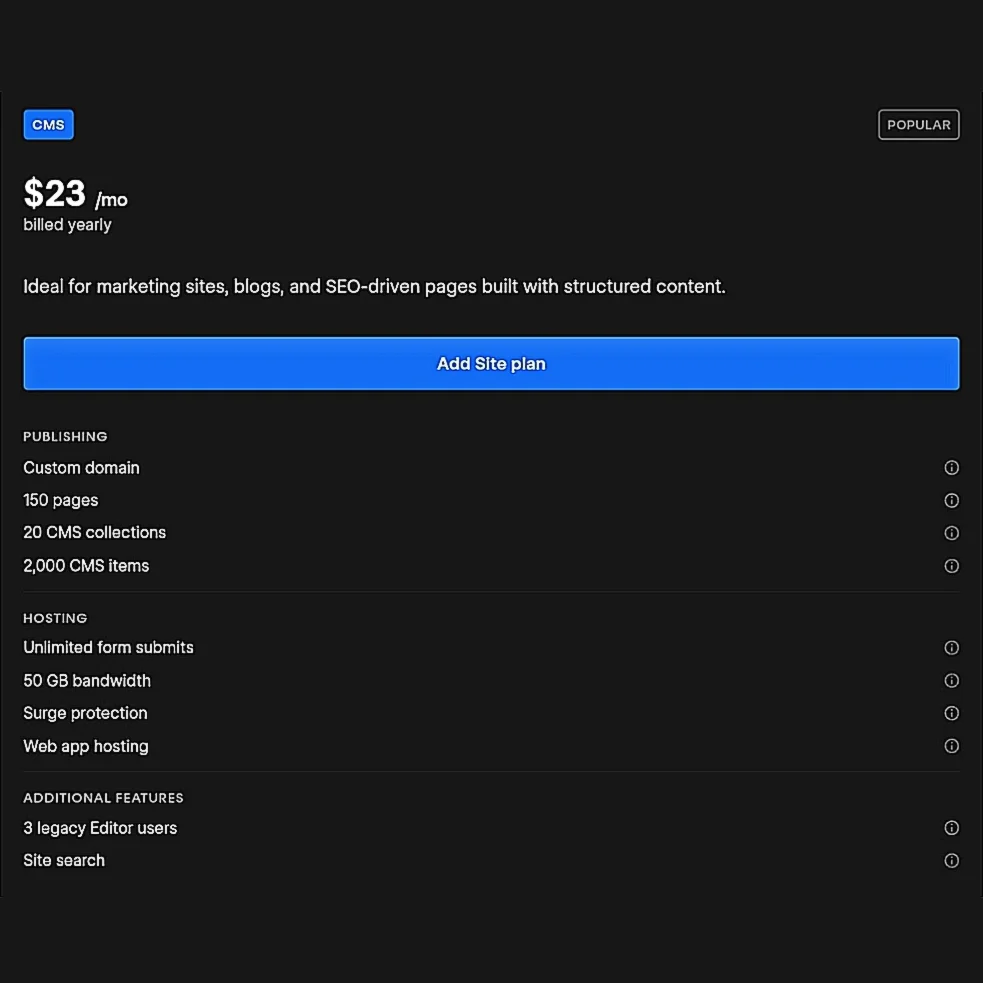
Task: Click the Site search feature label
Action: [64, 861]
